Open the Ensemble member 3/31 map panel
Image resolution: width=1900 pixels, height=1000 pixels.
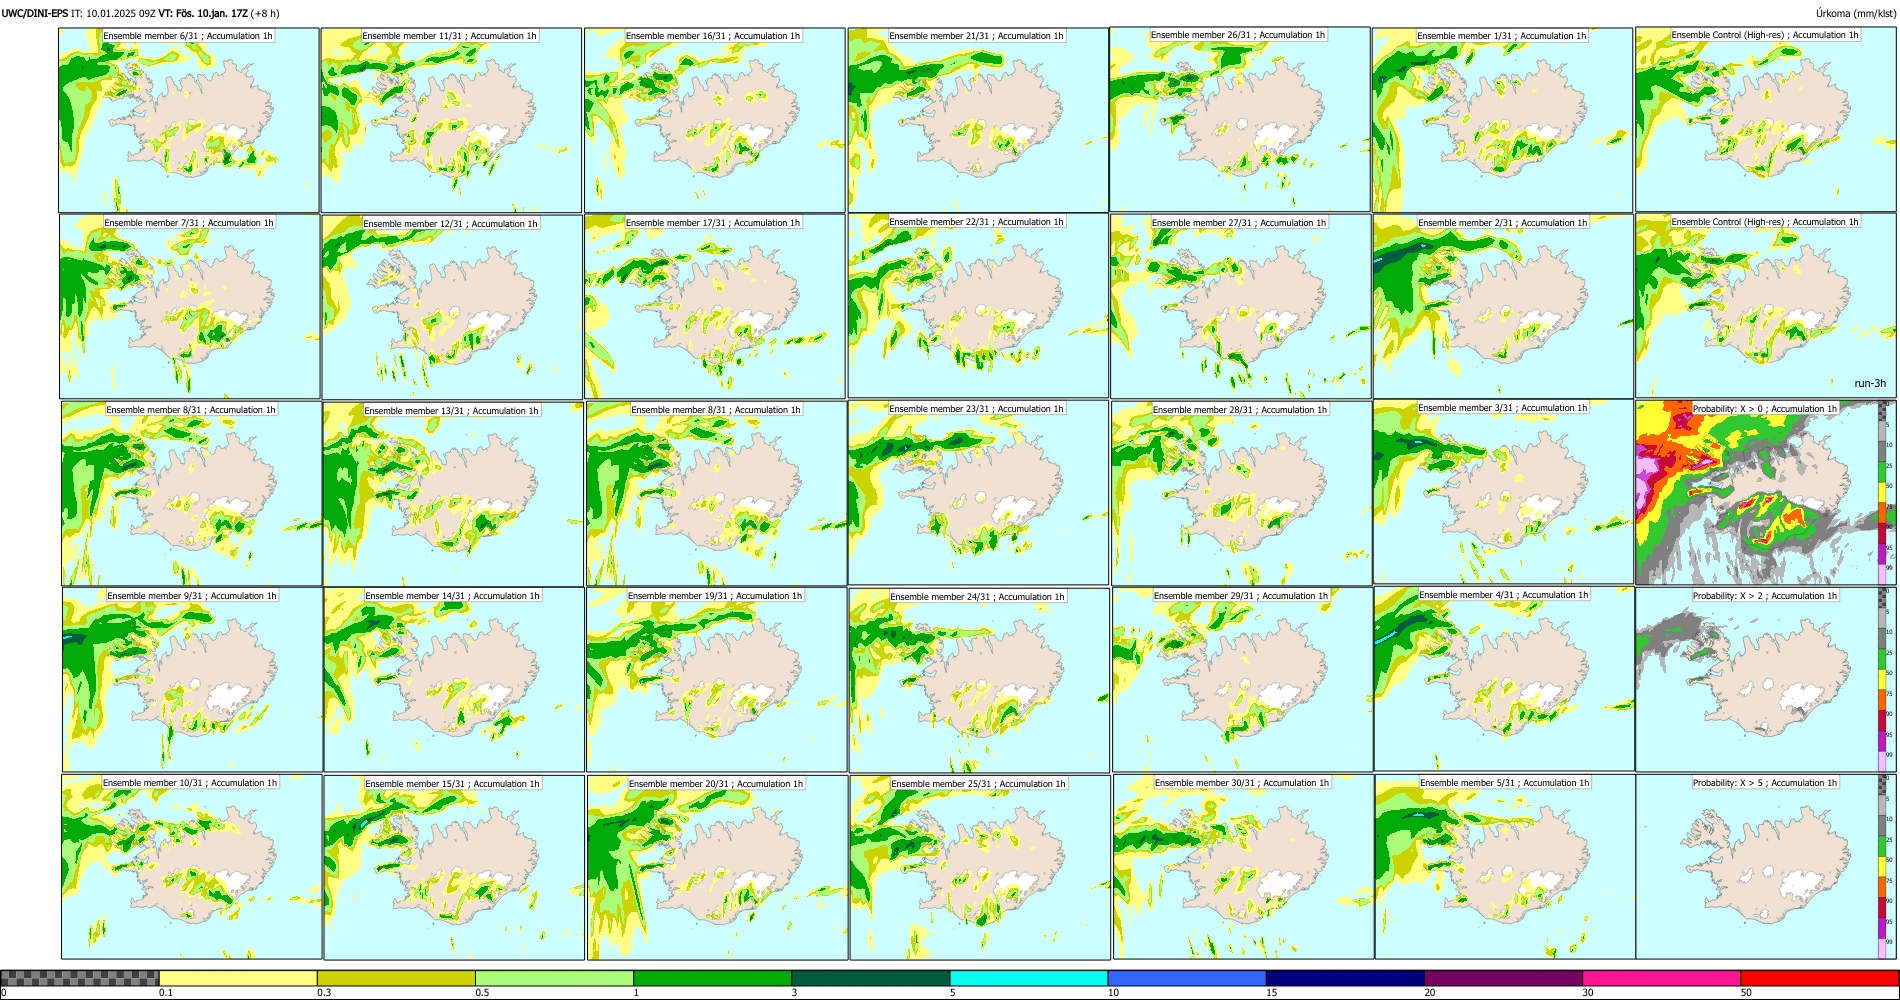click(x=1505, y=492)
